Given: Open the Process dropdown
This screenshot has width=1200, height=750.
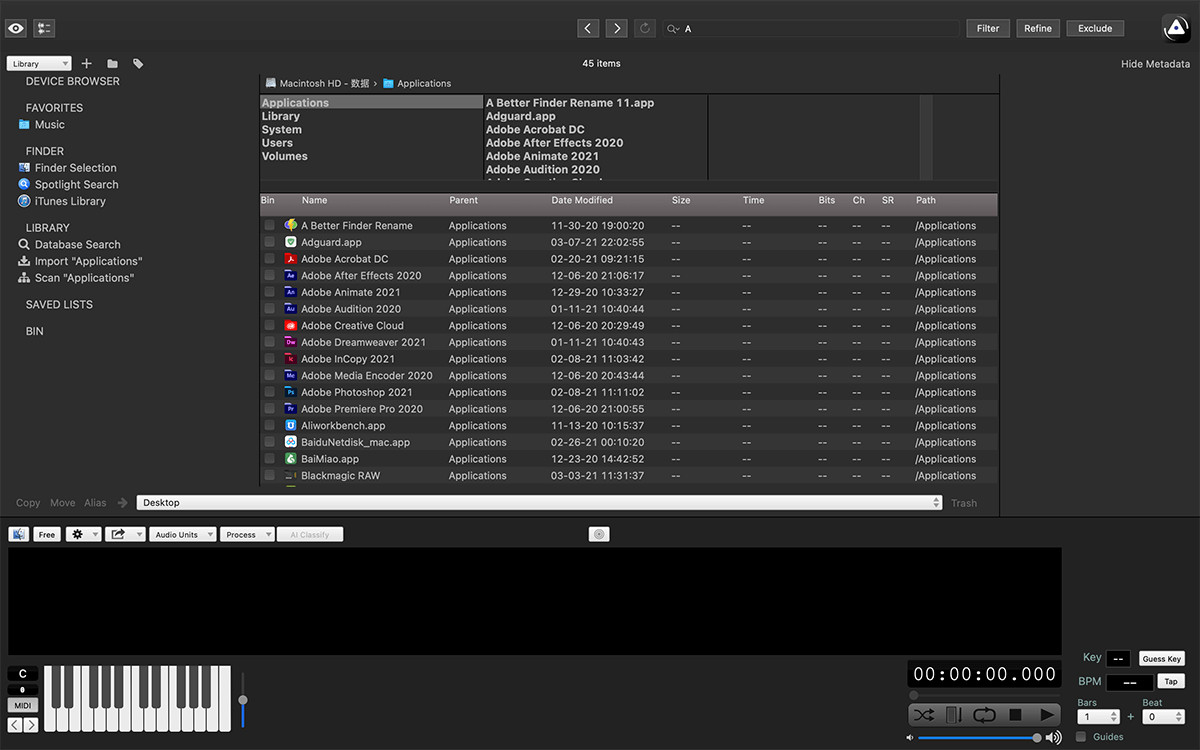Looking at the screenshot, I should pyautogui.click(x=247, y=534).
